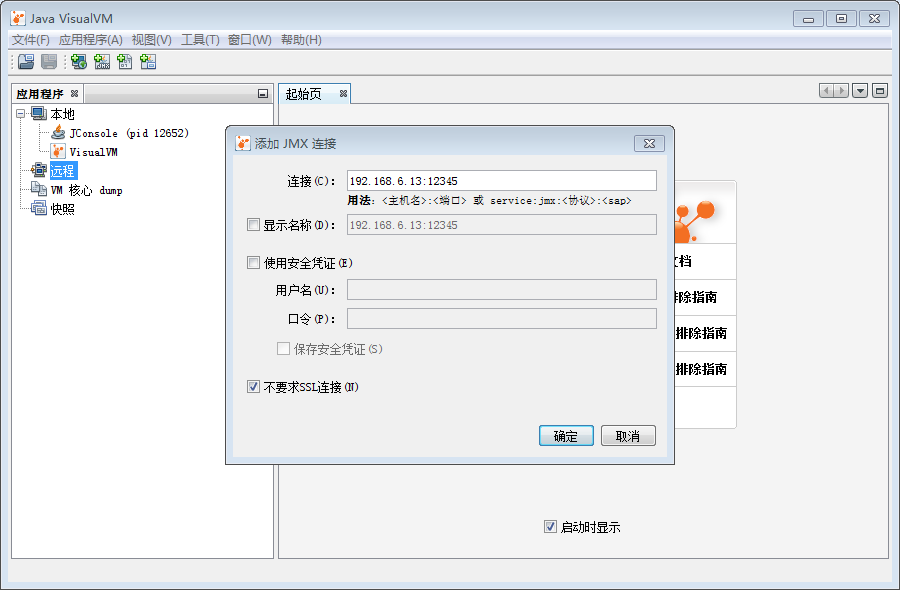
Task: Click the Add Snapshot toolbar icon
Action: click(x=148, y=62)
